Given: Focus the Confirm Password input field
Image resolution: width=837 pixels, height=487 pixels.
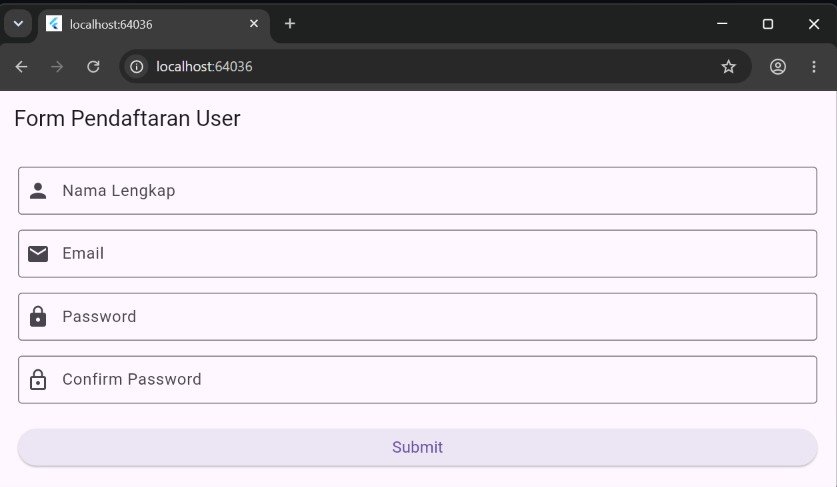Looking at the screenshot, I should 417,380.
